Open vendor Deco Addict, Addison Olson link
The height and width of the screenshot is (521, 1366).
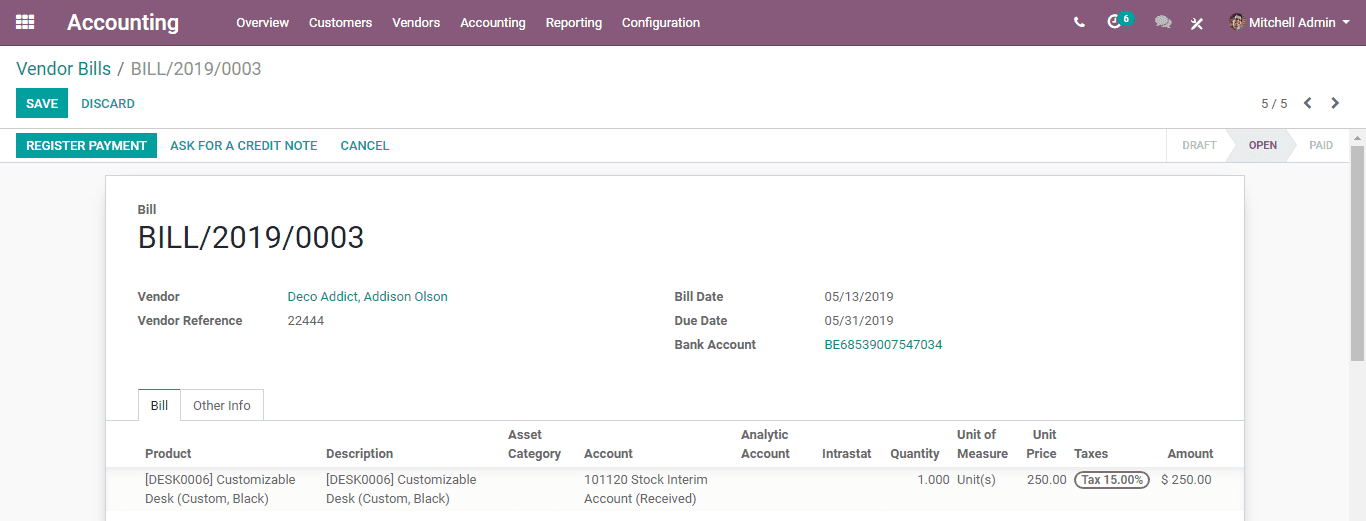(367, 297)
